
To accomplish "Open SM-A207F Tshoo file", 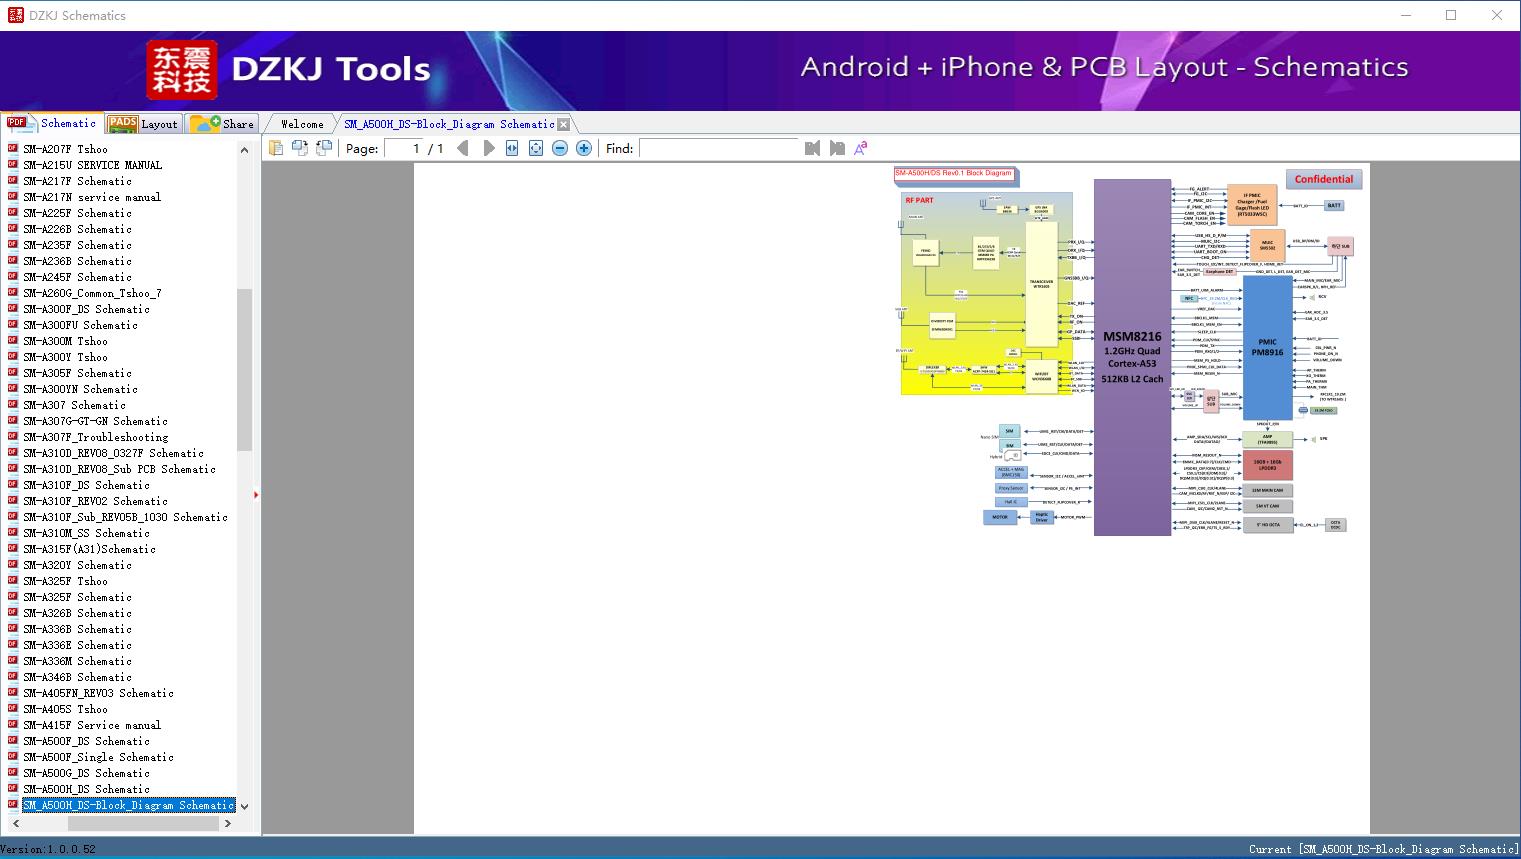I will [x=65, y=149].
